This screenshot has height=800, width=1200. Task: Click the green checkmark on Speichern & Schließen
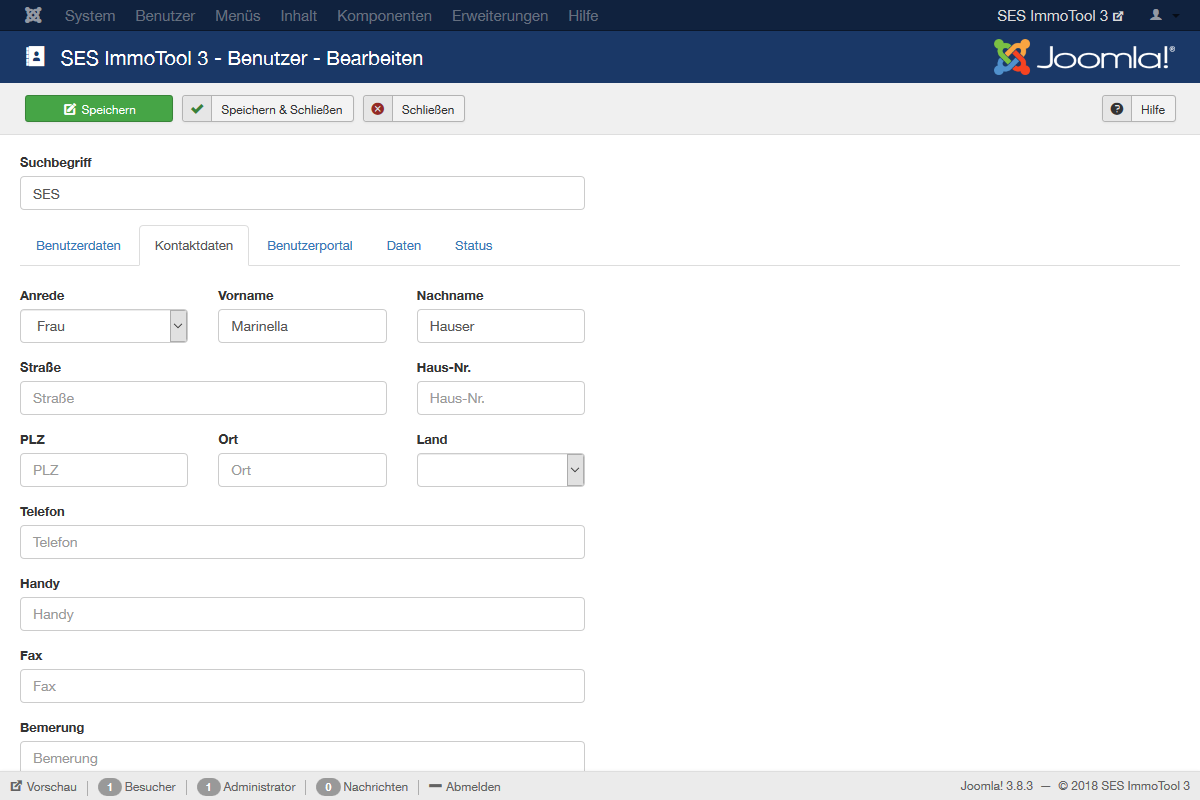coord(197,109)
